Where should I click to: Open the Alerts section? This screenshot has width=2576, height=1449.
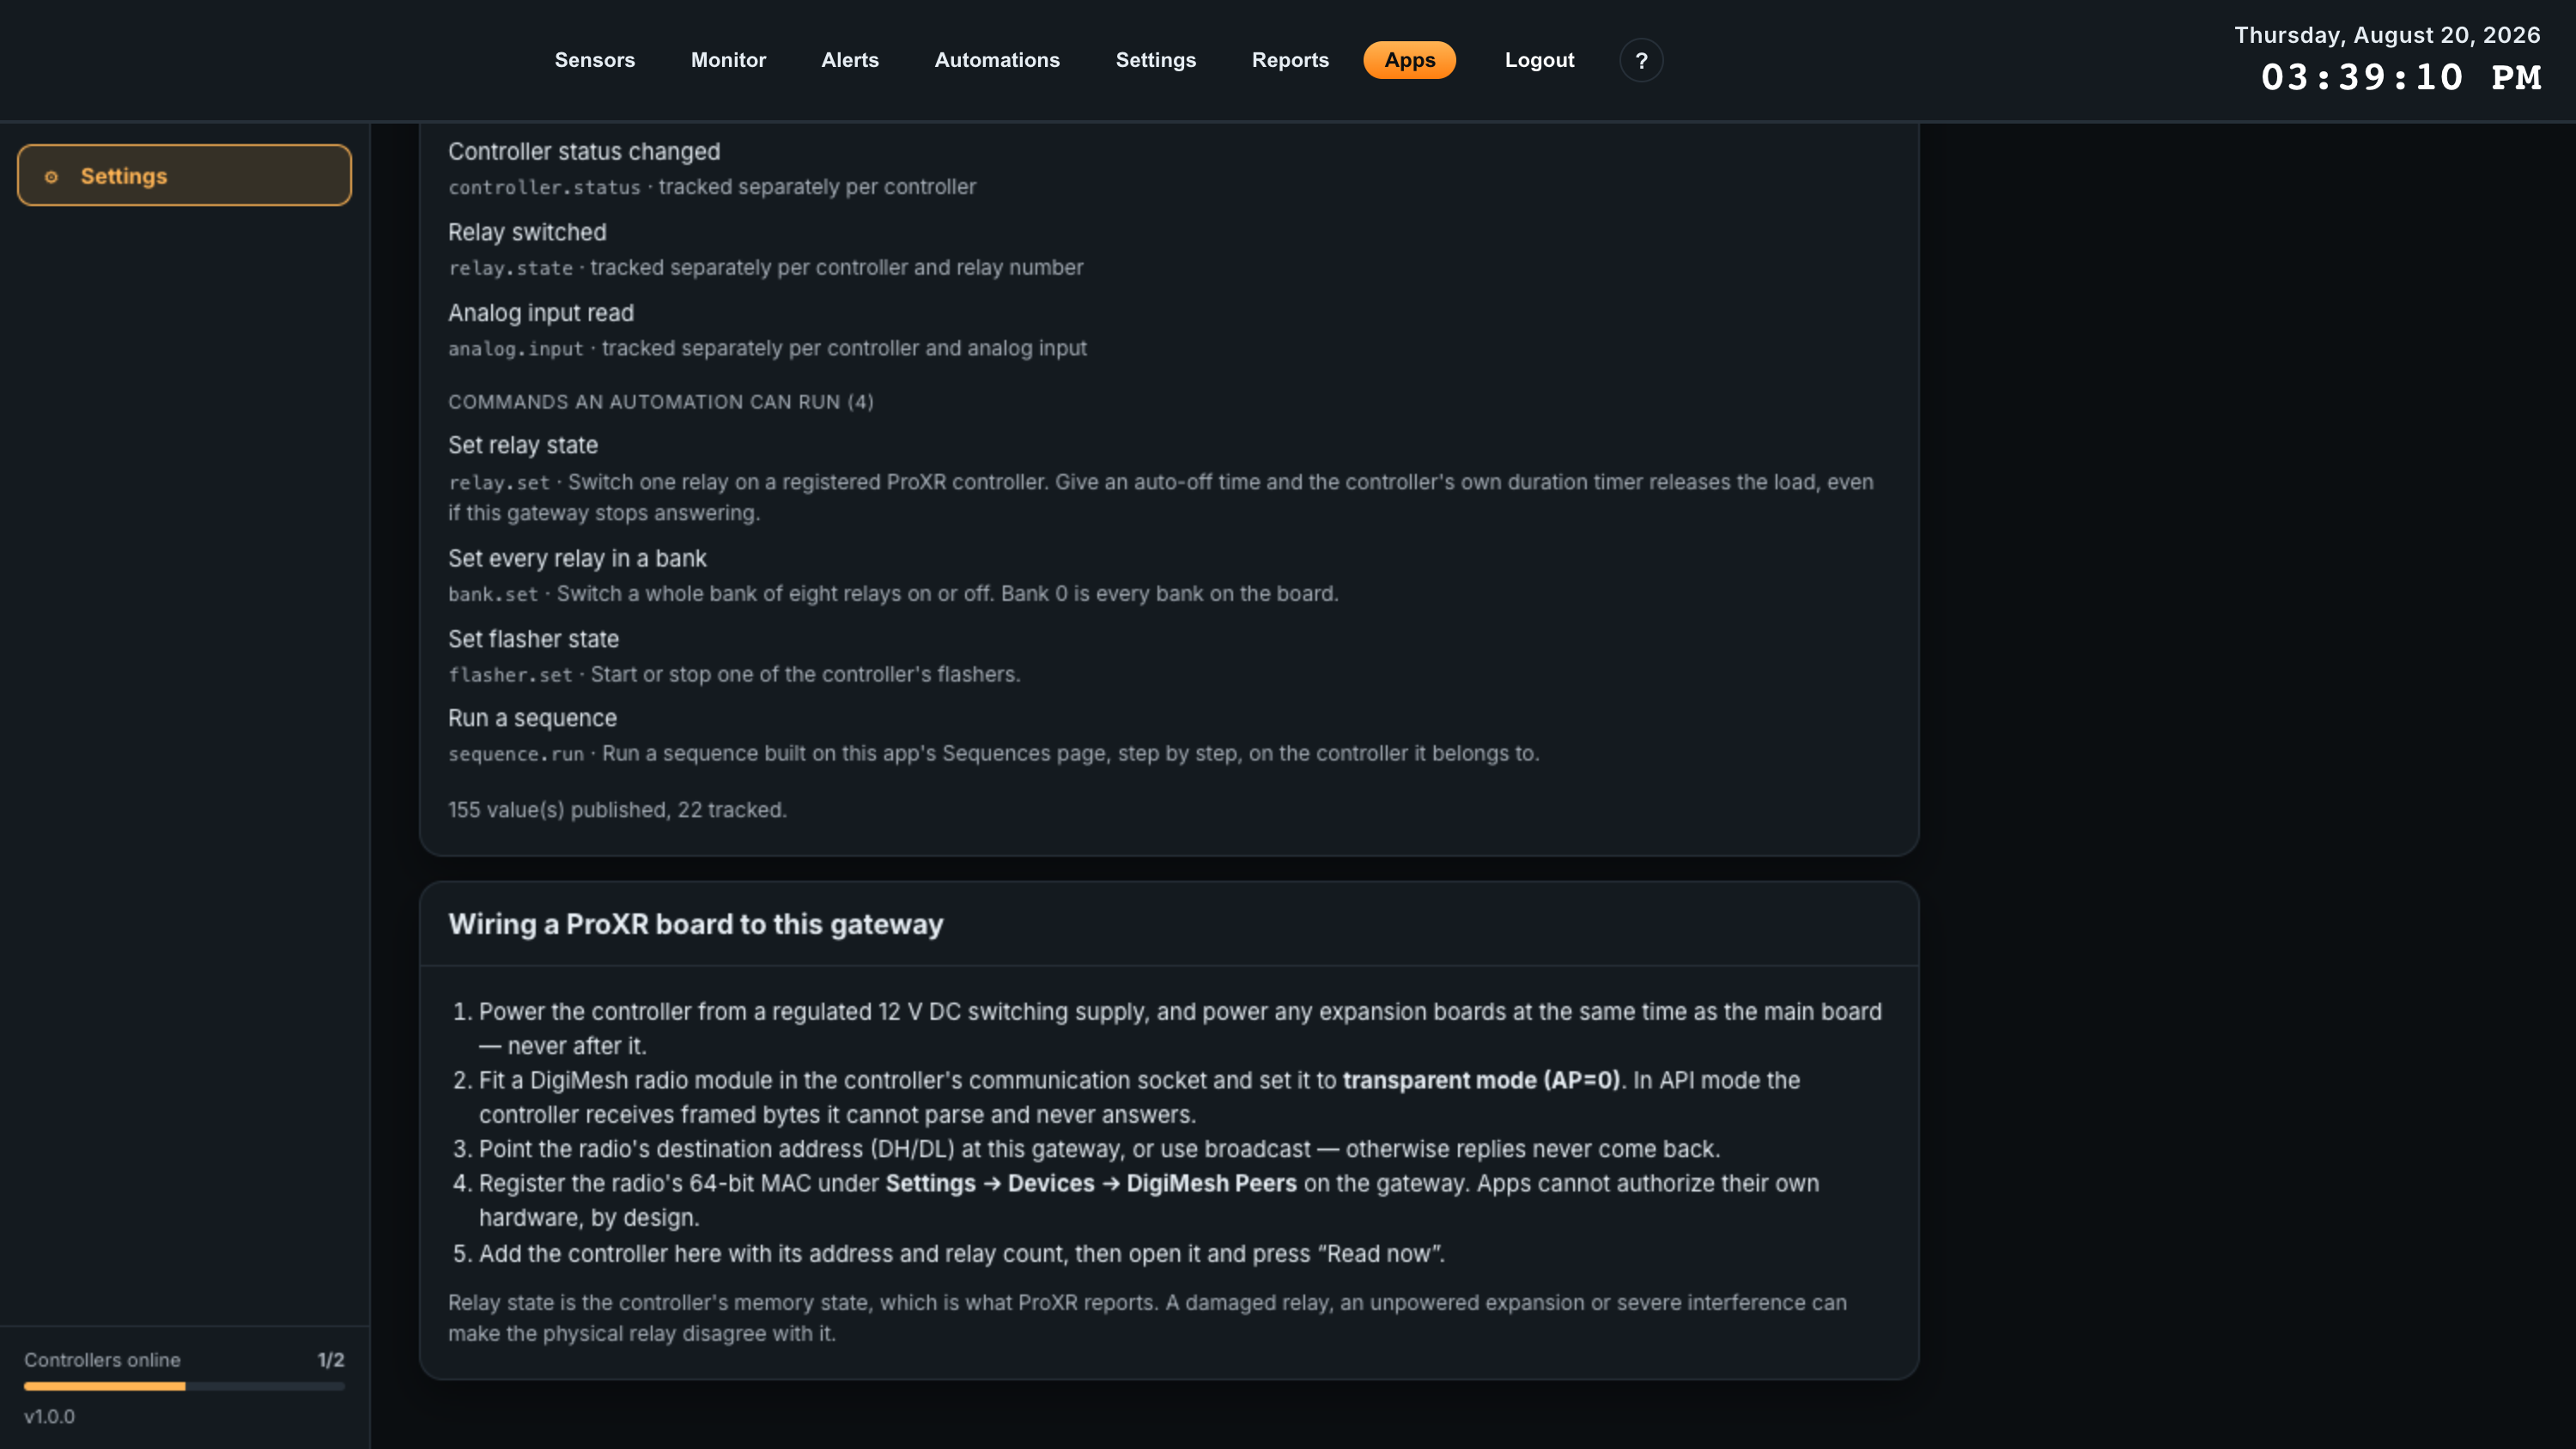(850, 60)
